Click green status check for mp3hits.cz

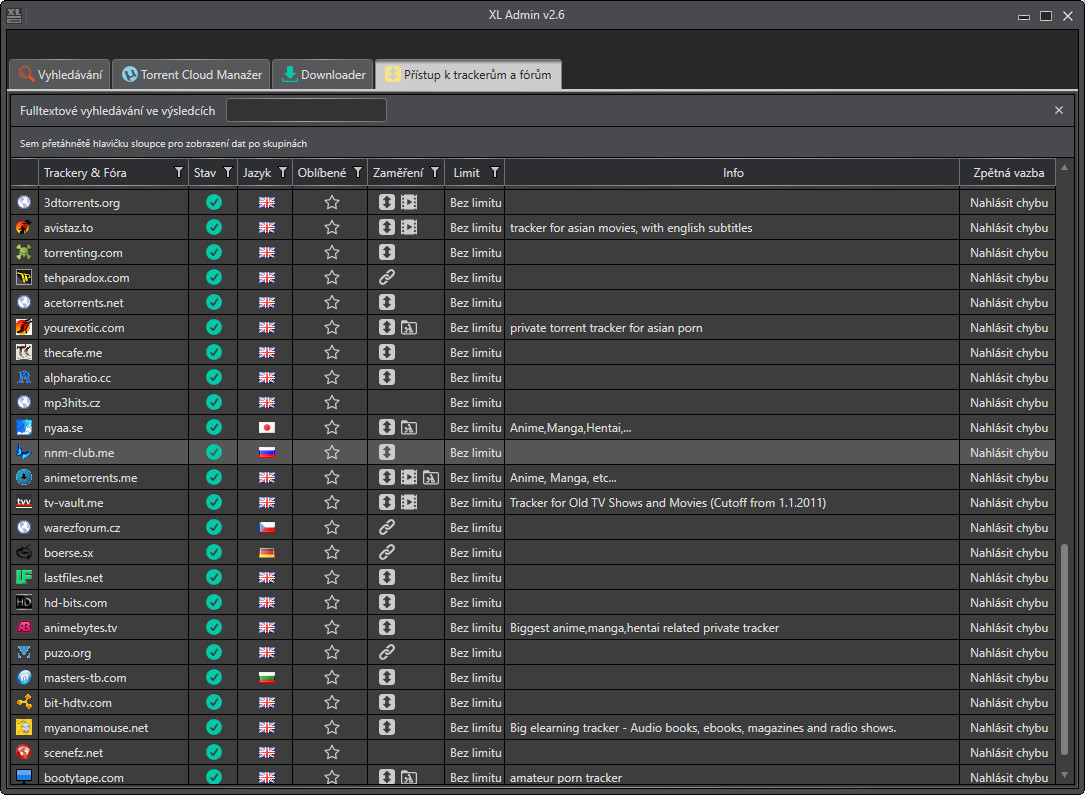(214, 402)
